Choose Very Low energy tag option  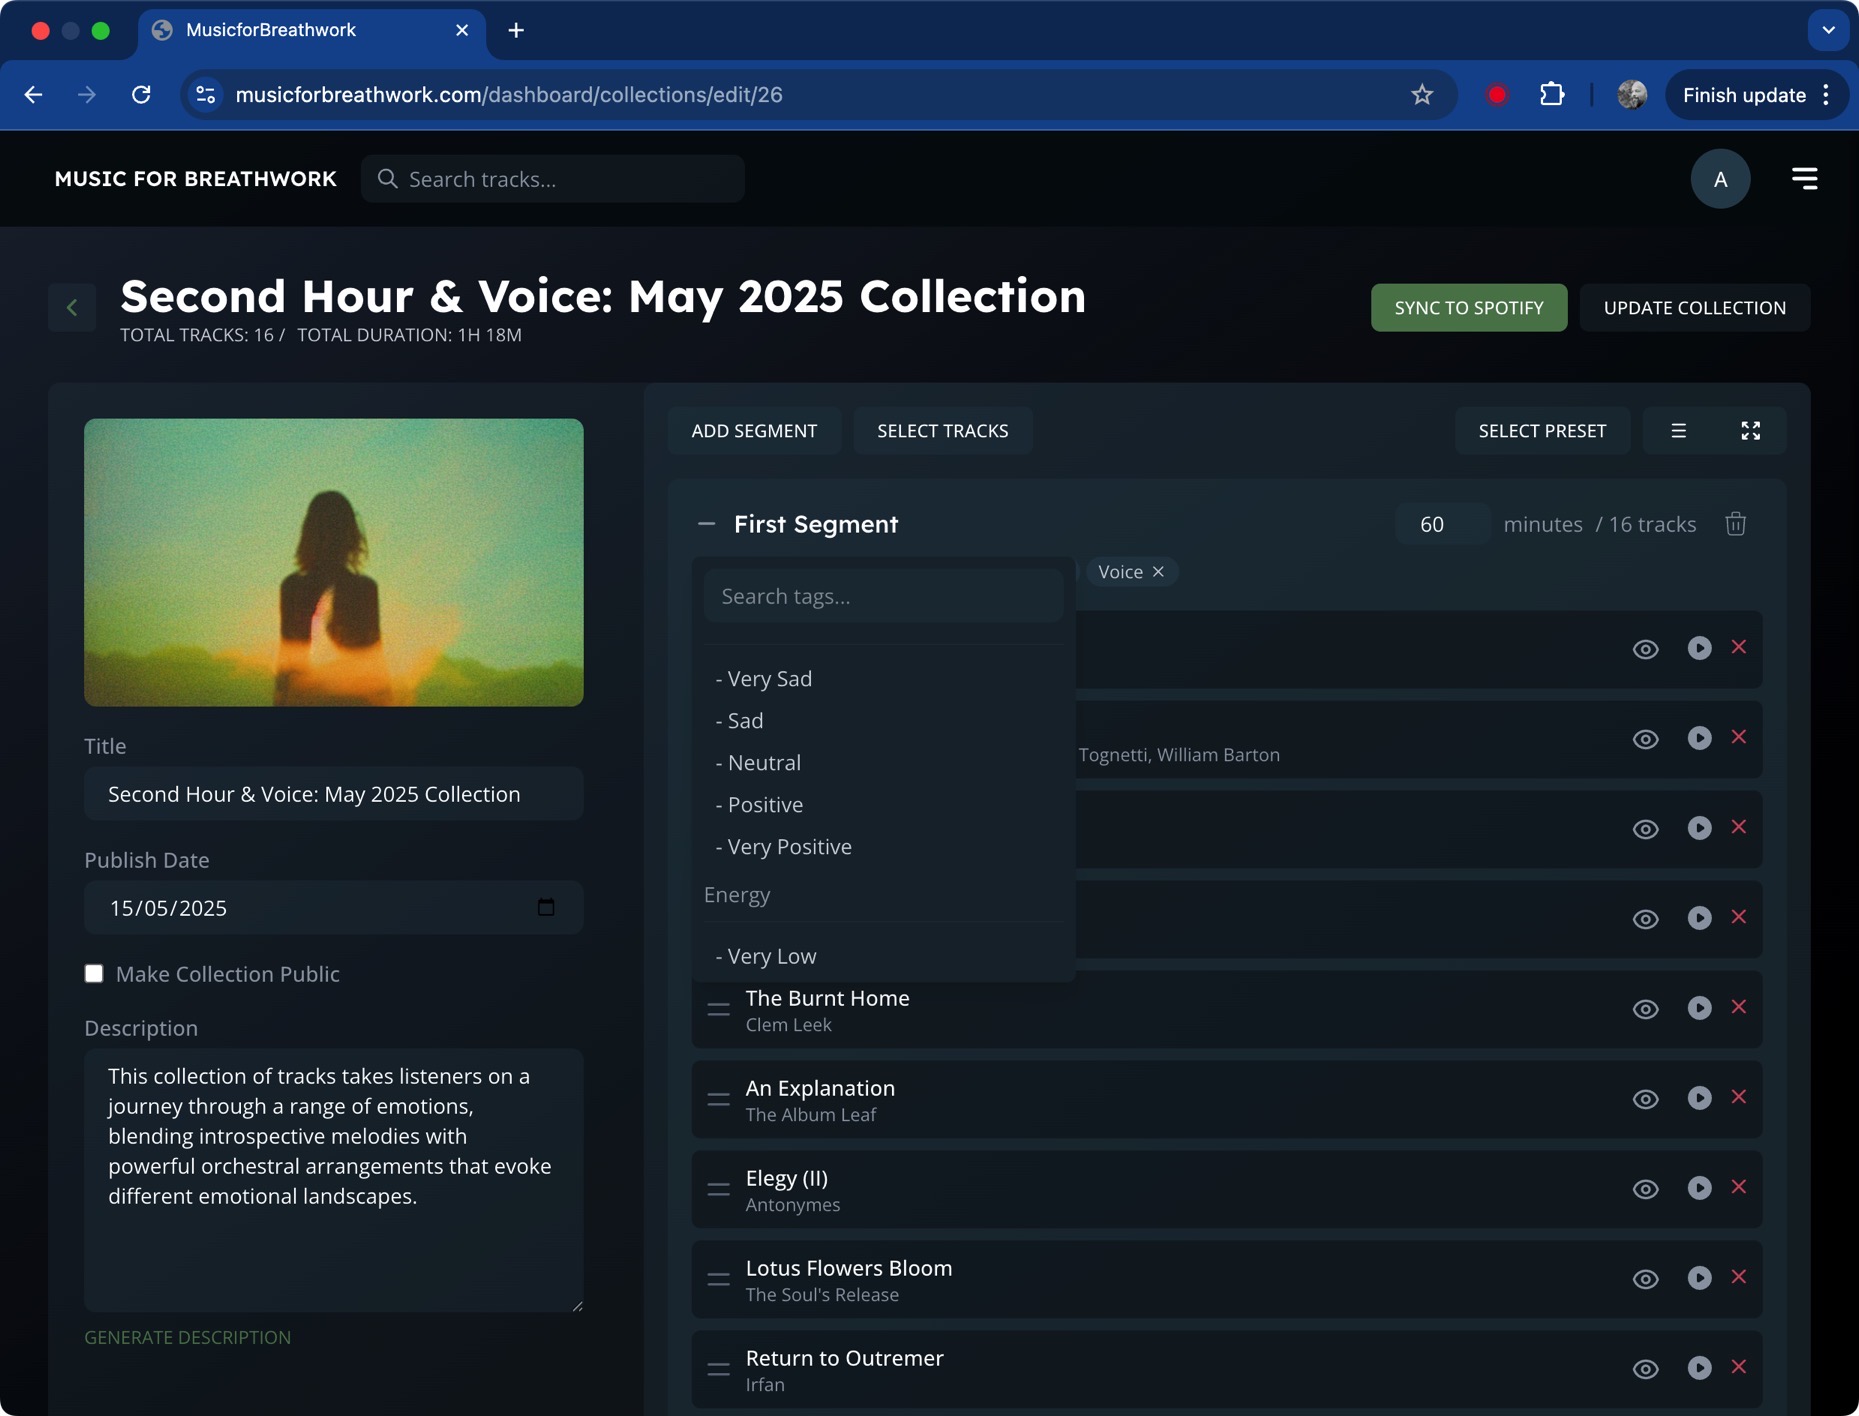[x=766, y=956]
